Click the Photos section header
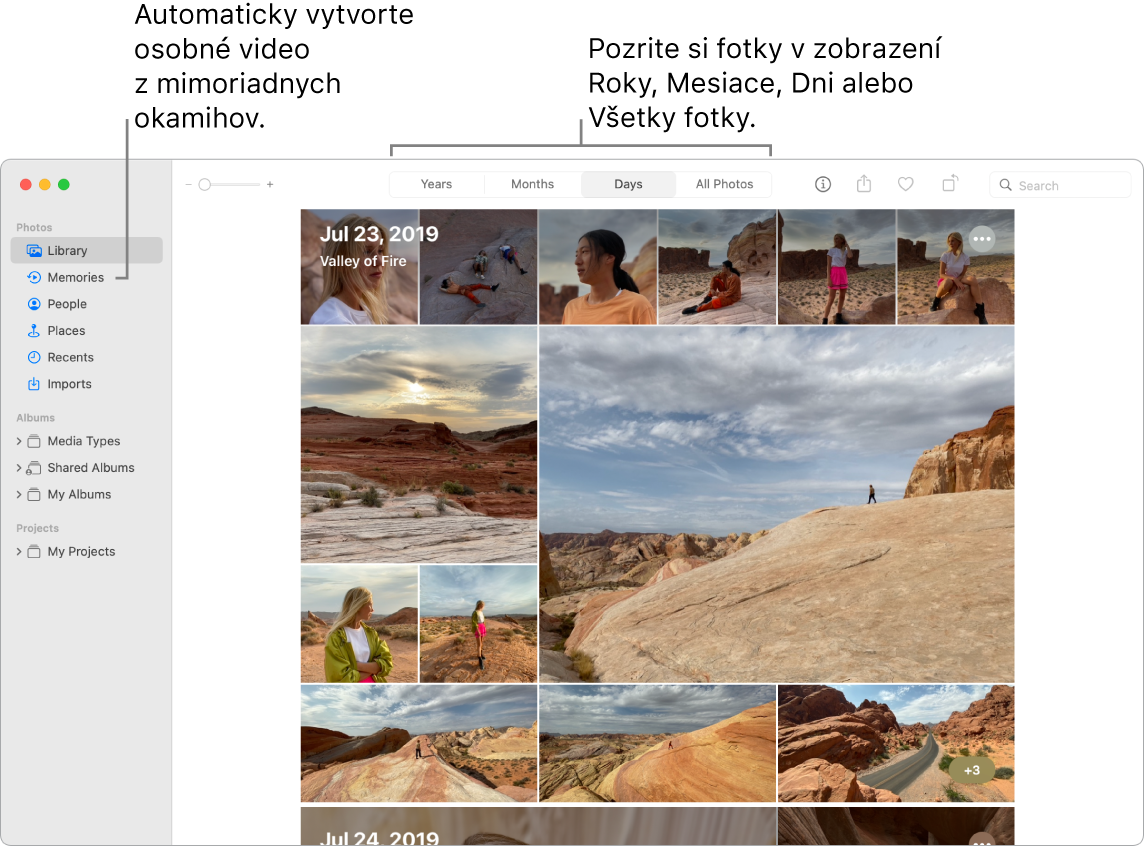 [34, 227]
